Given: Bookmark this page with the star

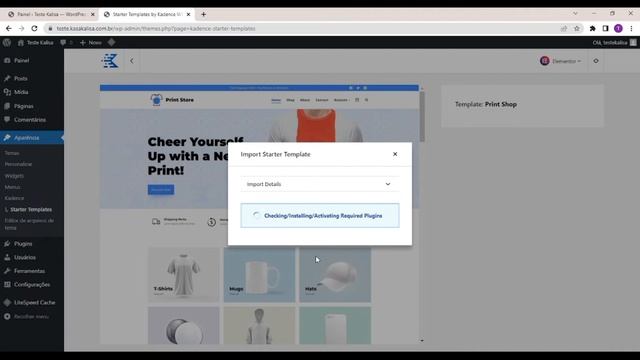Looking at the screenshot, I should [577, 29].
